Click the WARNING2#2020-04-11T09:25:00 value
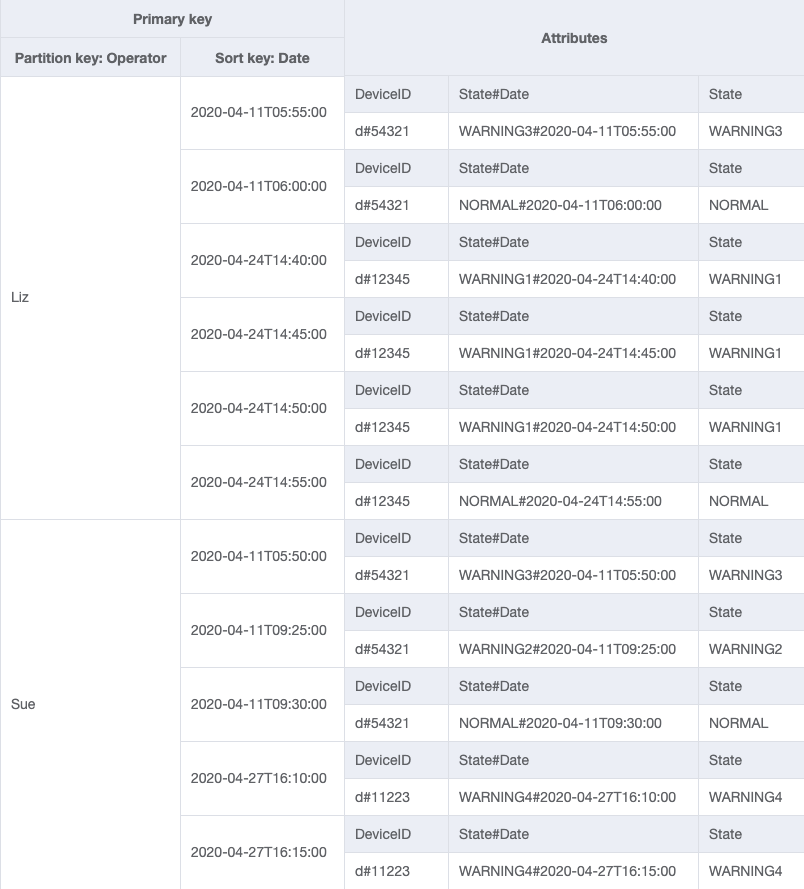 pos(567,649)
